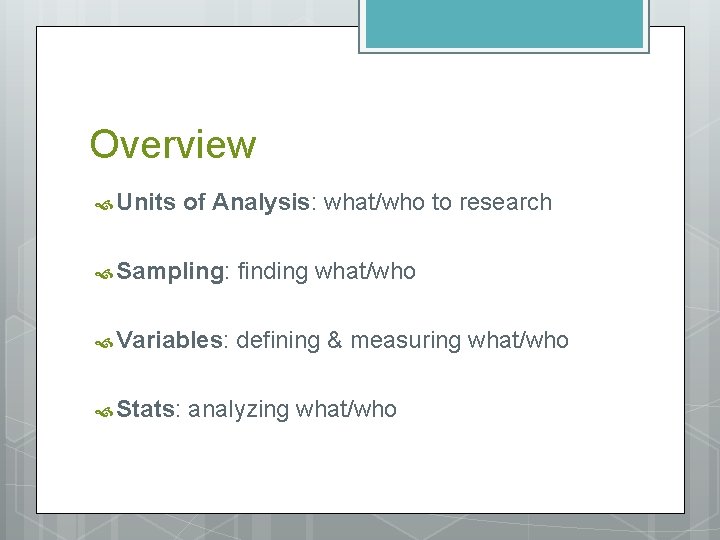
Task: Click the underlined word Sampling
Action: click(x=173, y=272)
